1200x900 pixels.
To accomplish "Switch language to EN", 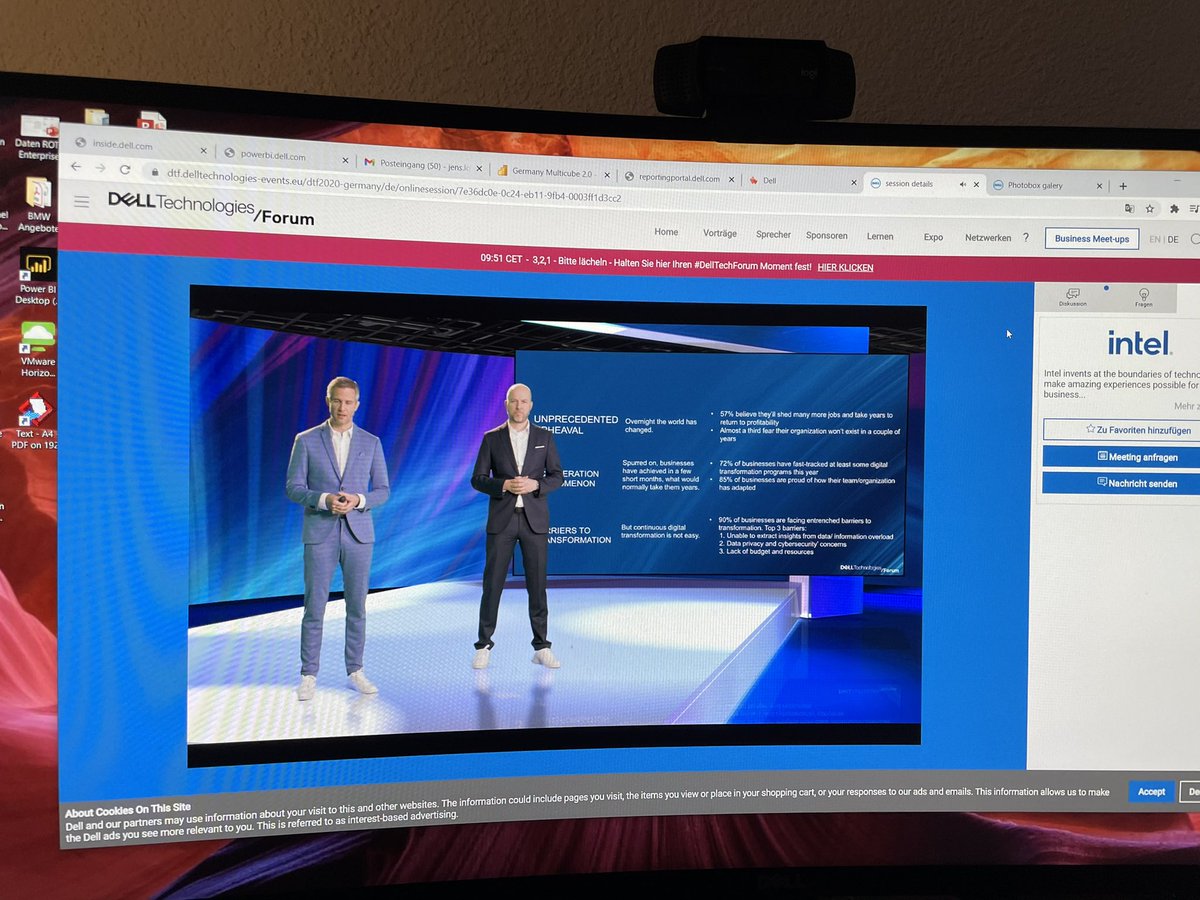I will 1155,240.
